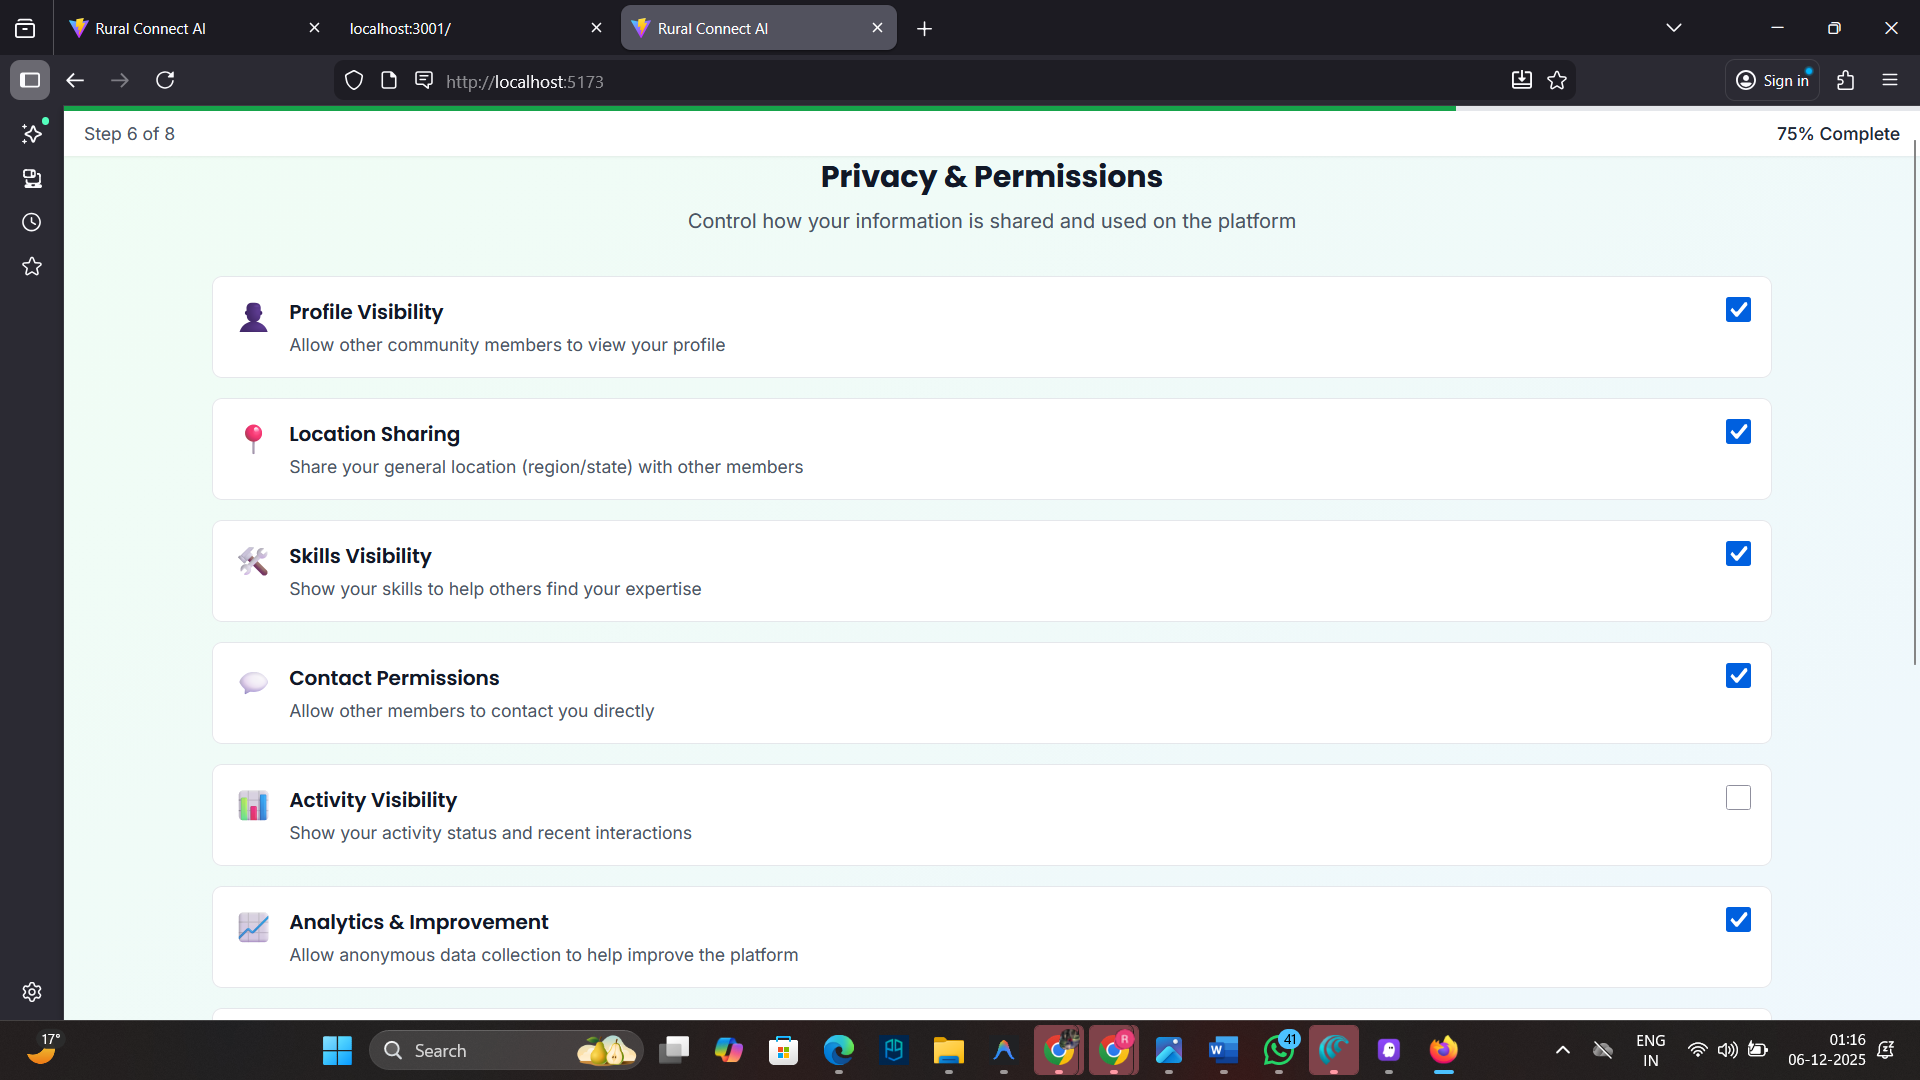This screenshot has width=1920, height=1080.
Task: Click the Sign in button
Action: click(x=1773, y=80)
